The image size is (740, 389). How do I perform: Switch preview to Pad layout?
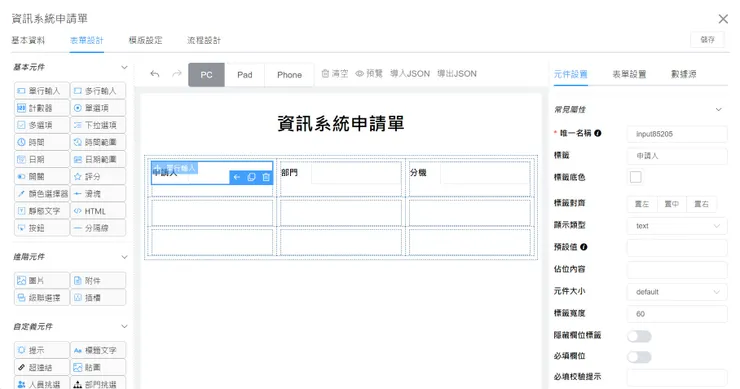(x=244, y=75)
